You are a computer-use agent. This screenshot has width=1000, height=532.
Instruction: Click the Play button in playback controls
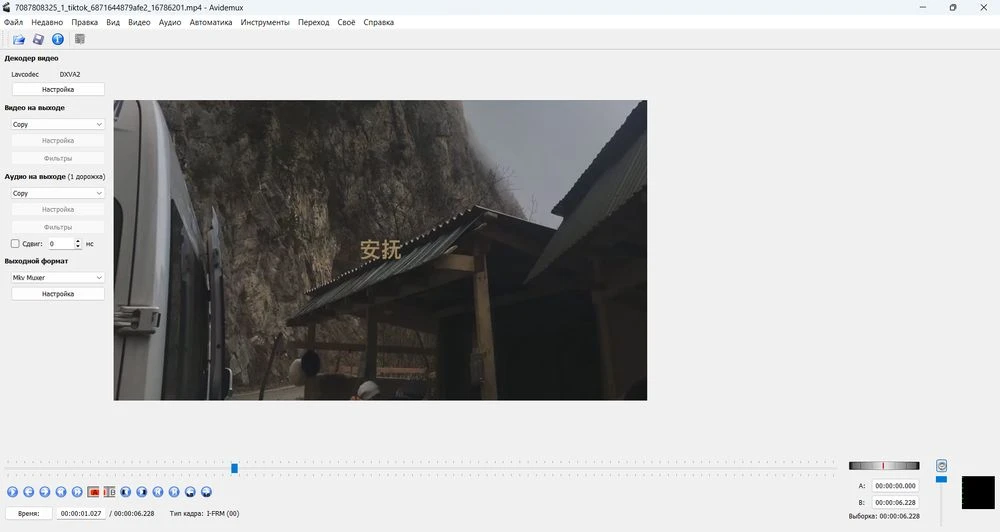coord(12,492)
